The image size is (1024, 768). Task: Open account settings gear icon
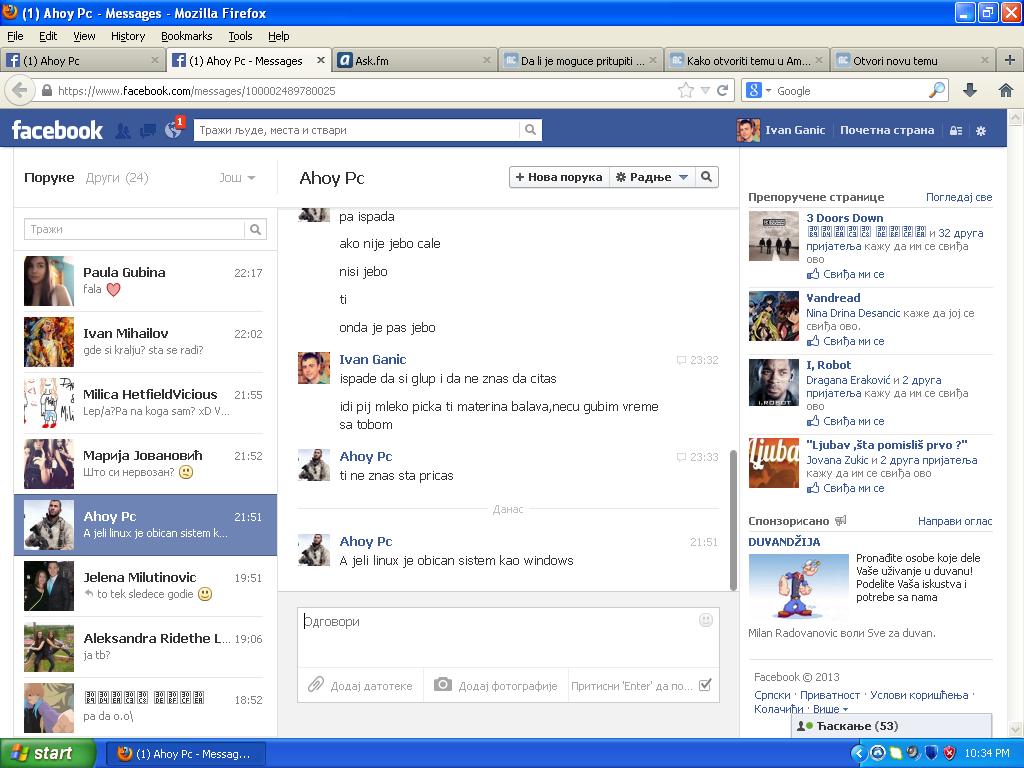(981, 131)
